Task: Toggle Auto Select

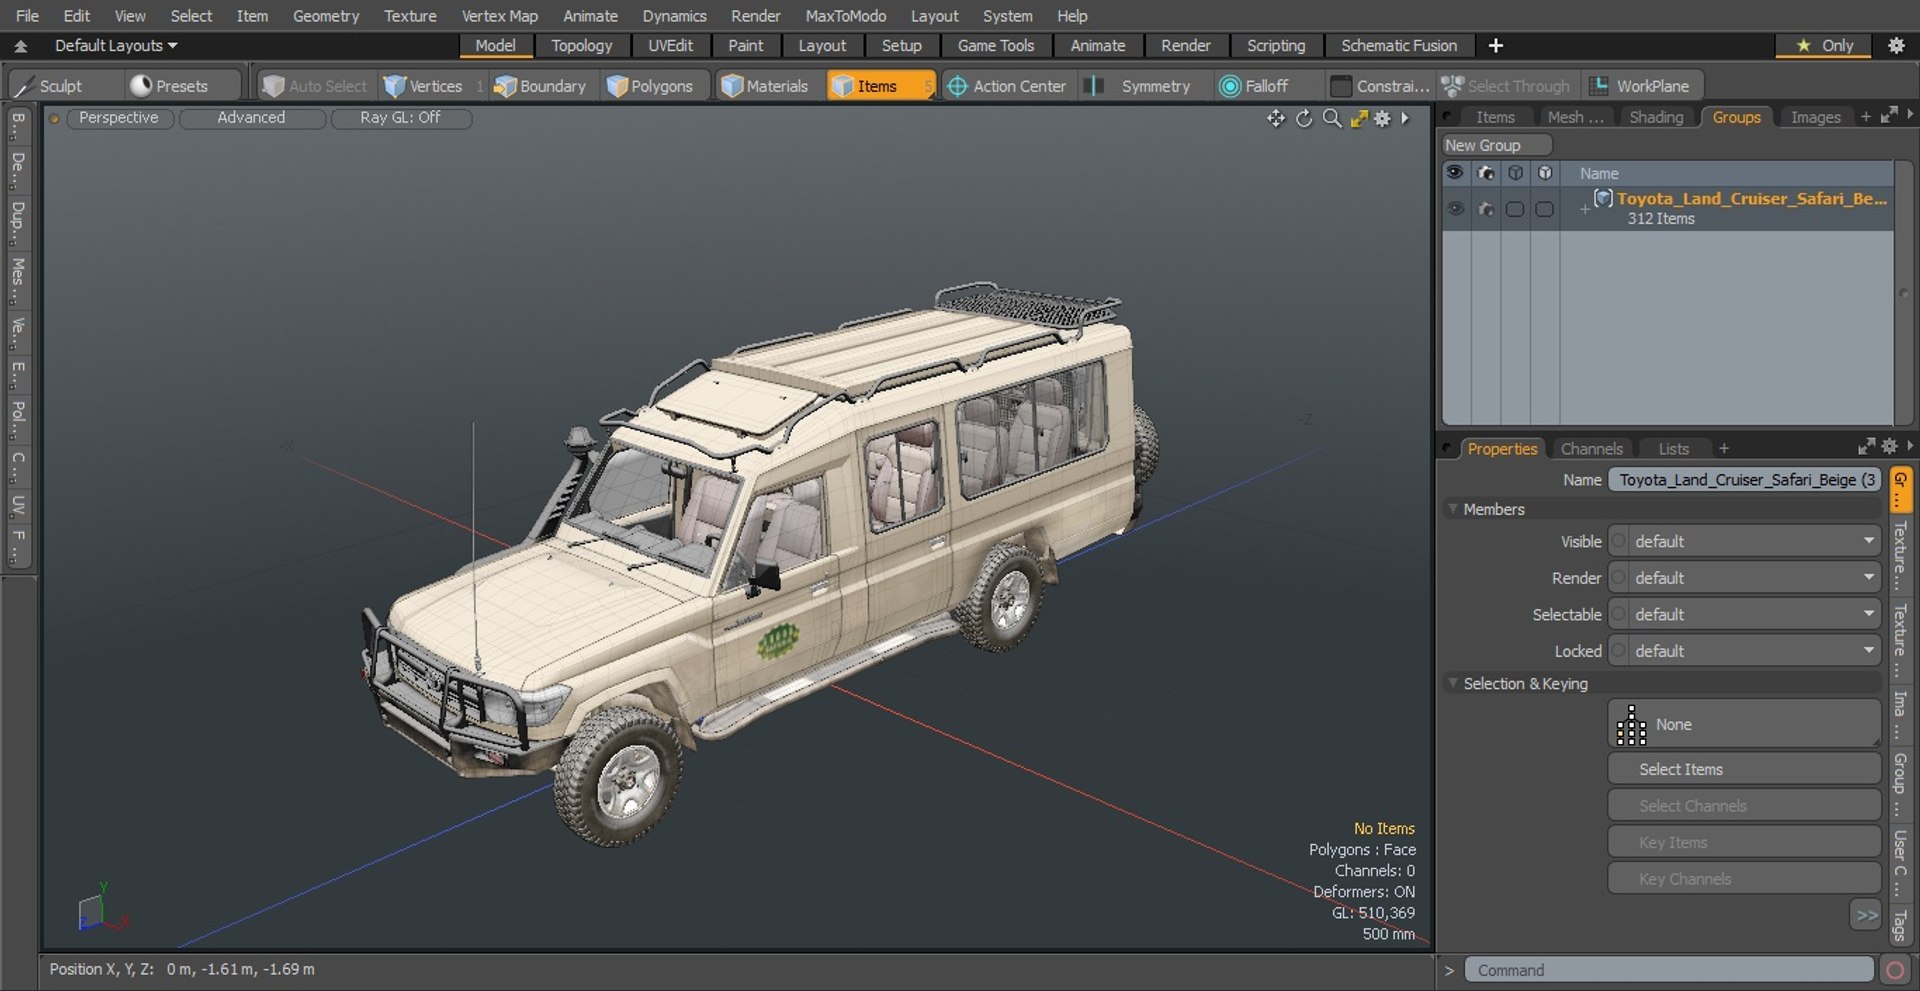Action: [x=316, y=86]
